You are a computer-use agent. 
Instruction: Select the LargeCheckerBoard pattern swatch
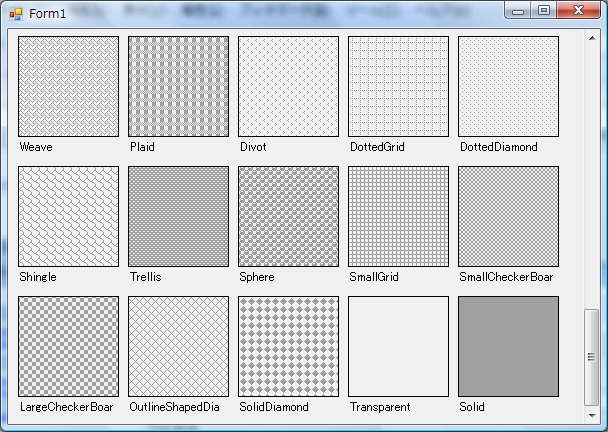(68, 346)
